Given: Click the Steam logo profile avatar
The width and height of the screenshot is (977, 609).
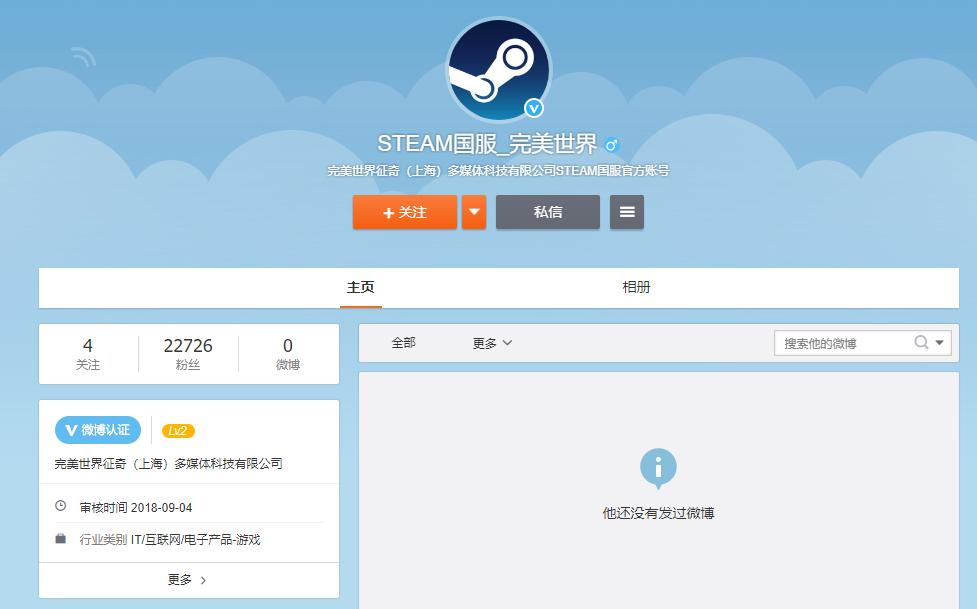Looking at the screenshot, I should coord(498,70).
